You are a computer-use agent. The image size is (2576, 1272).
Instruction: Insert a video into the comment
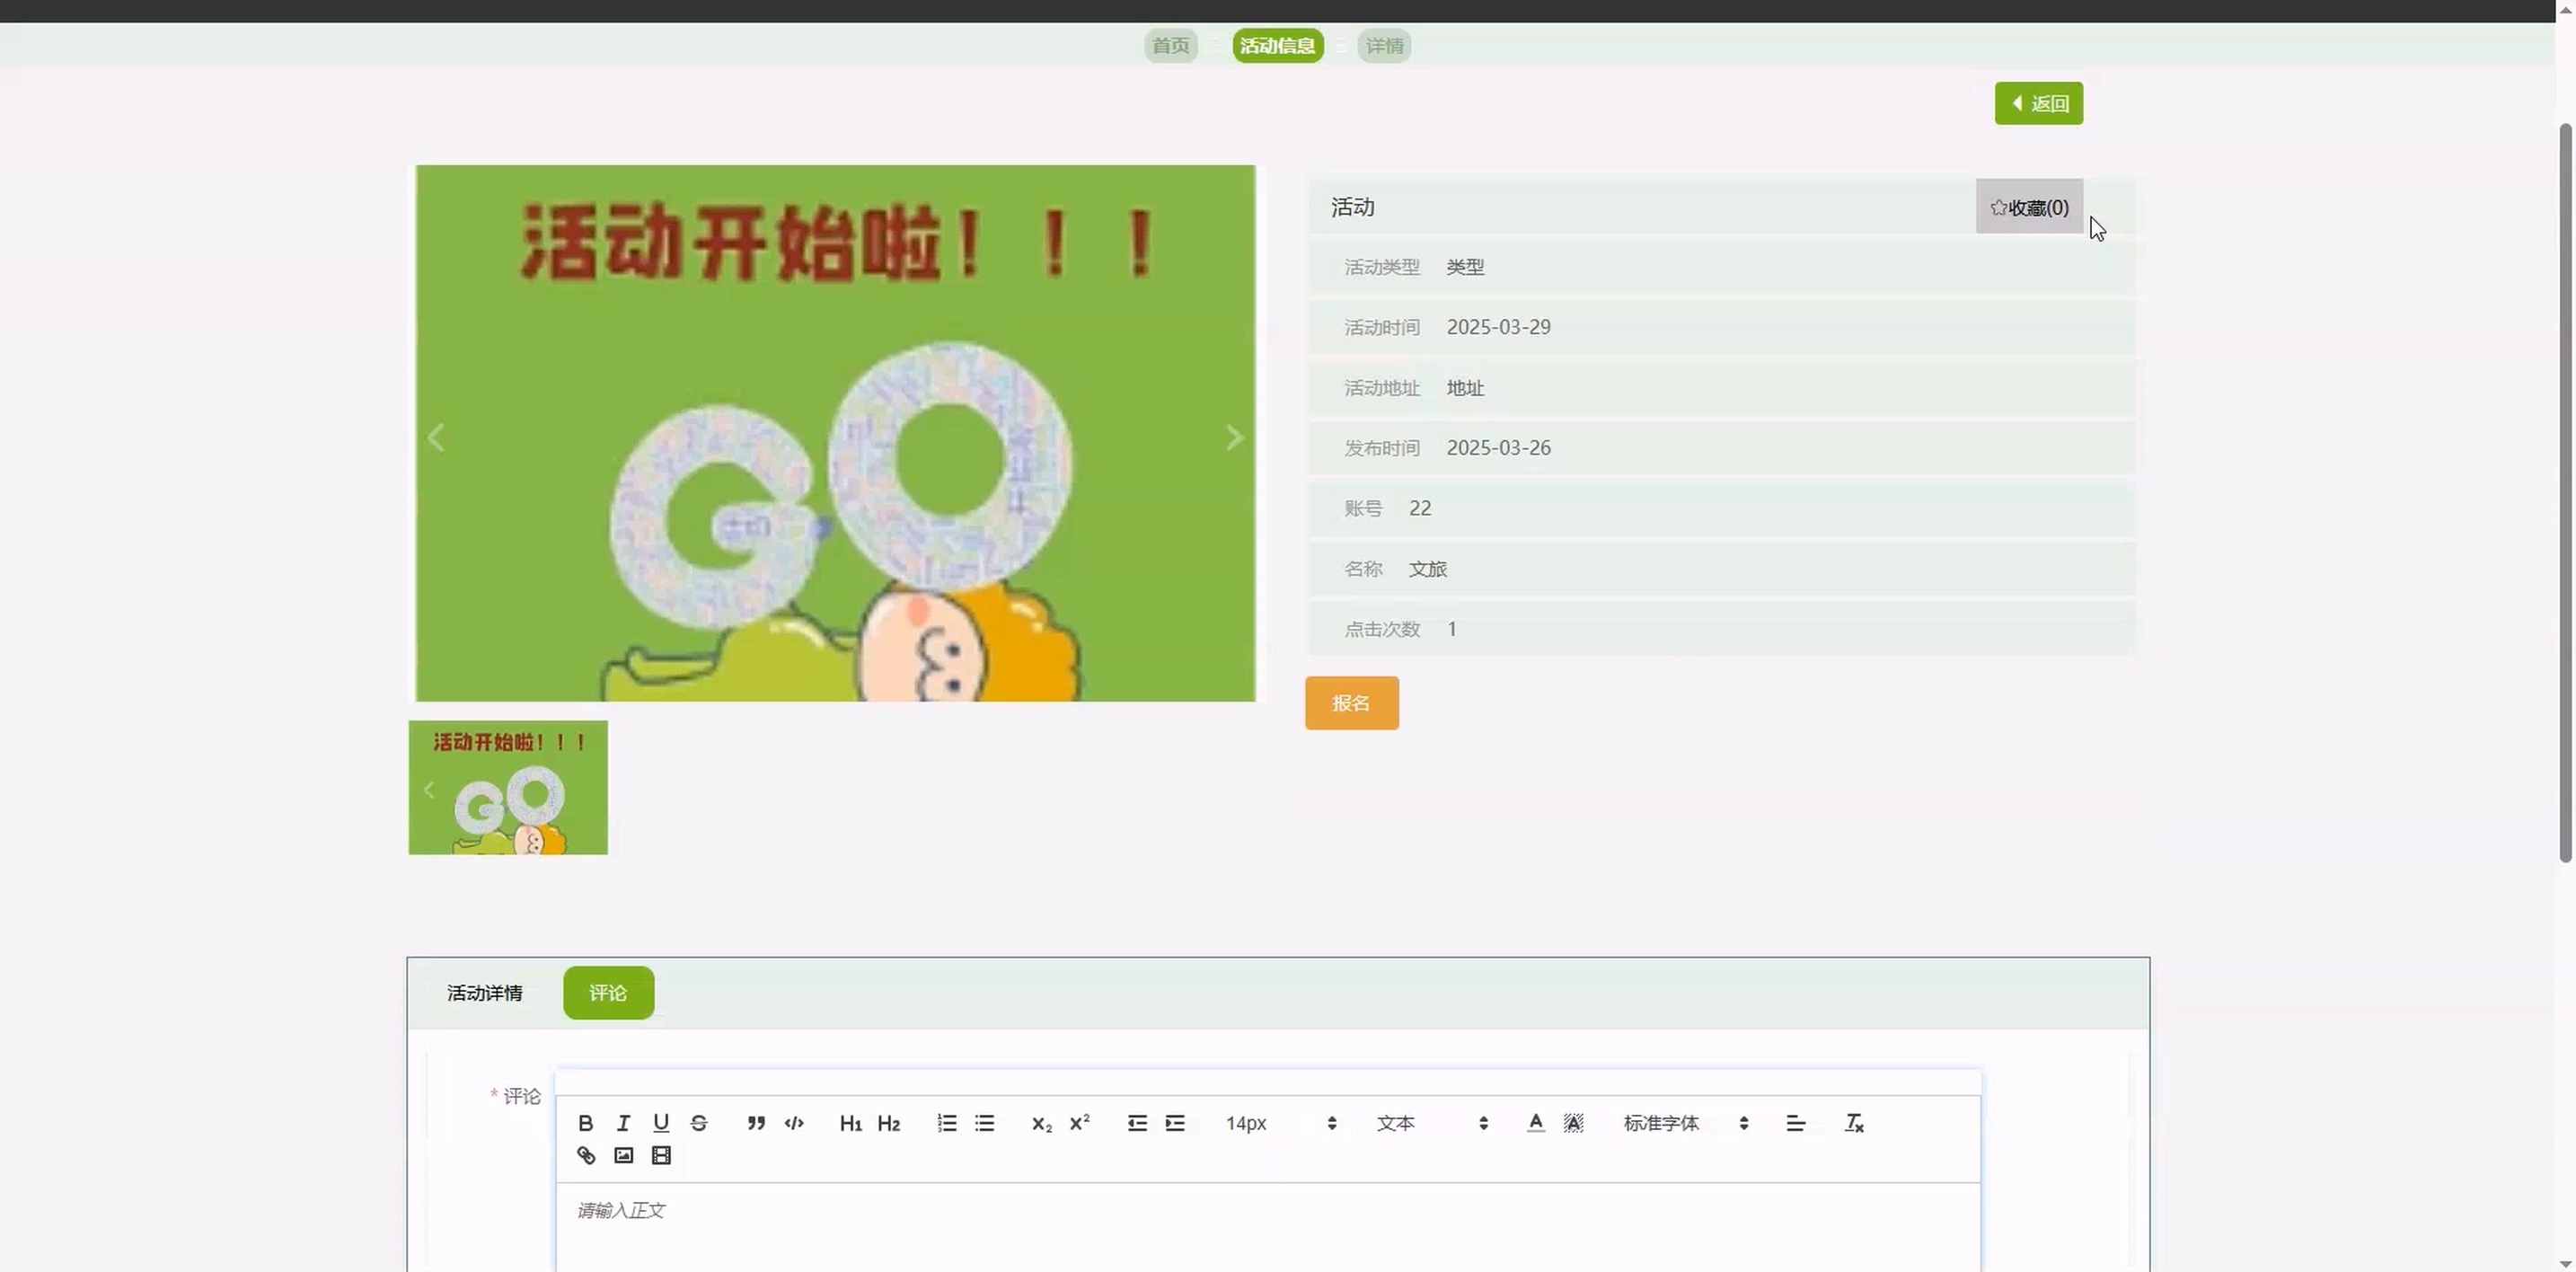click(661, 1155)
